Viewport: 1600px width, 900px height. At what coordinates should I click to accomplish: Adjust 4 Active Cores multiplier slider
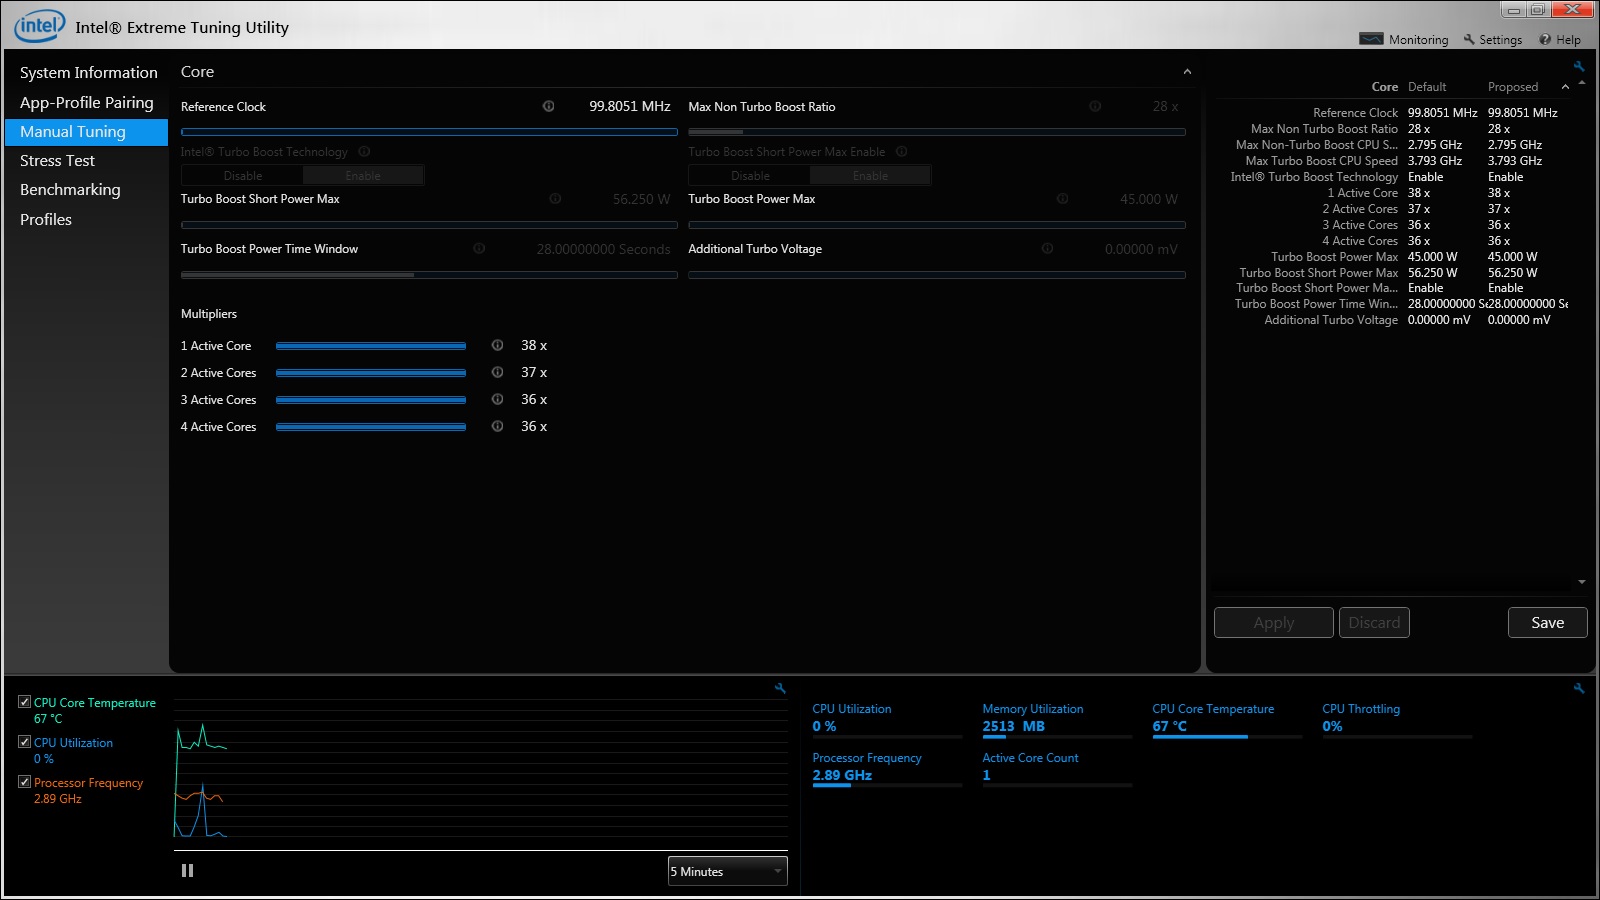pos(371,427)
